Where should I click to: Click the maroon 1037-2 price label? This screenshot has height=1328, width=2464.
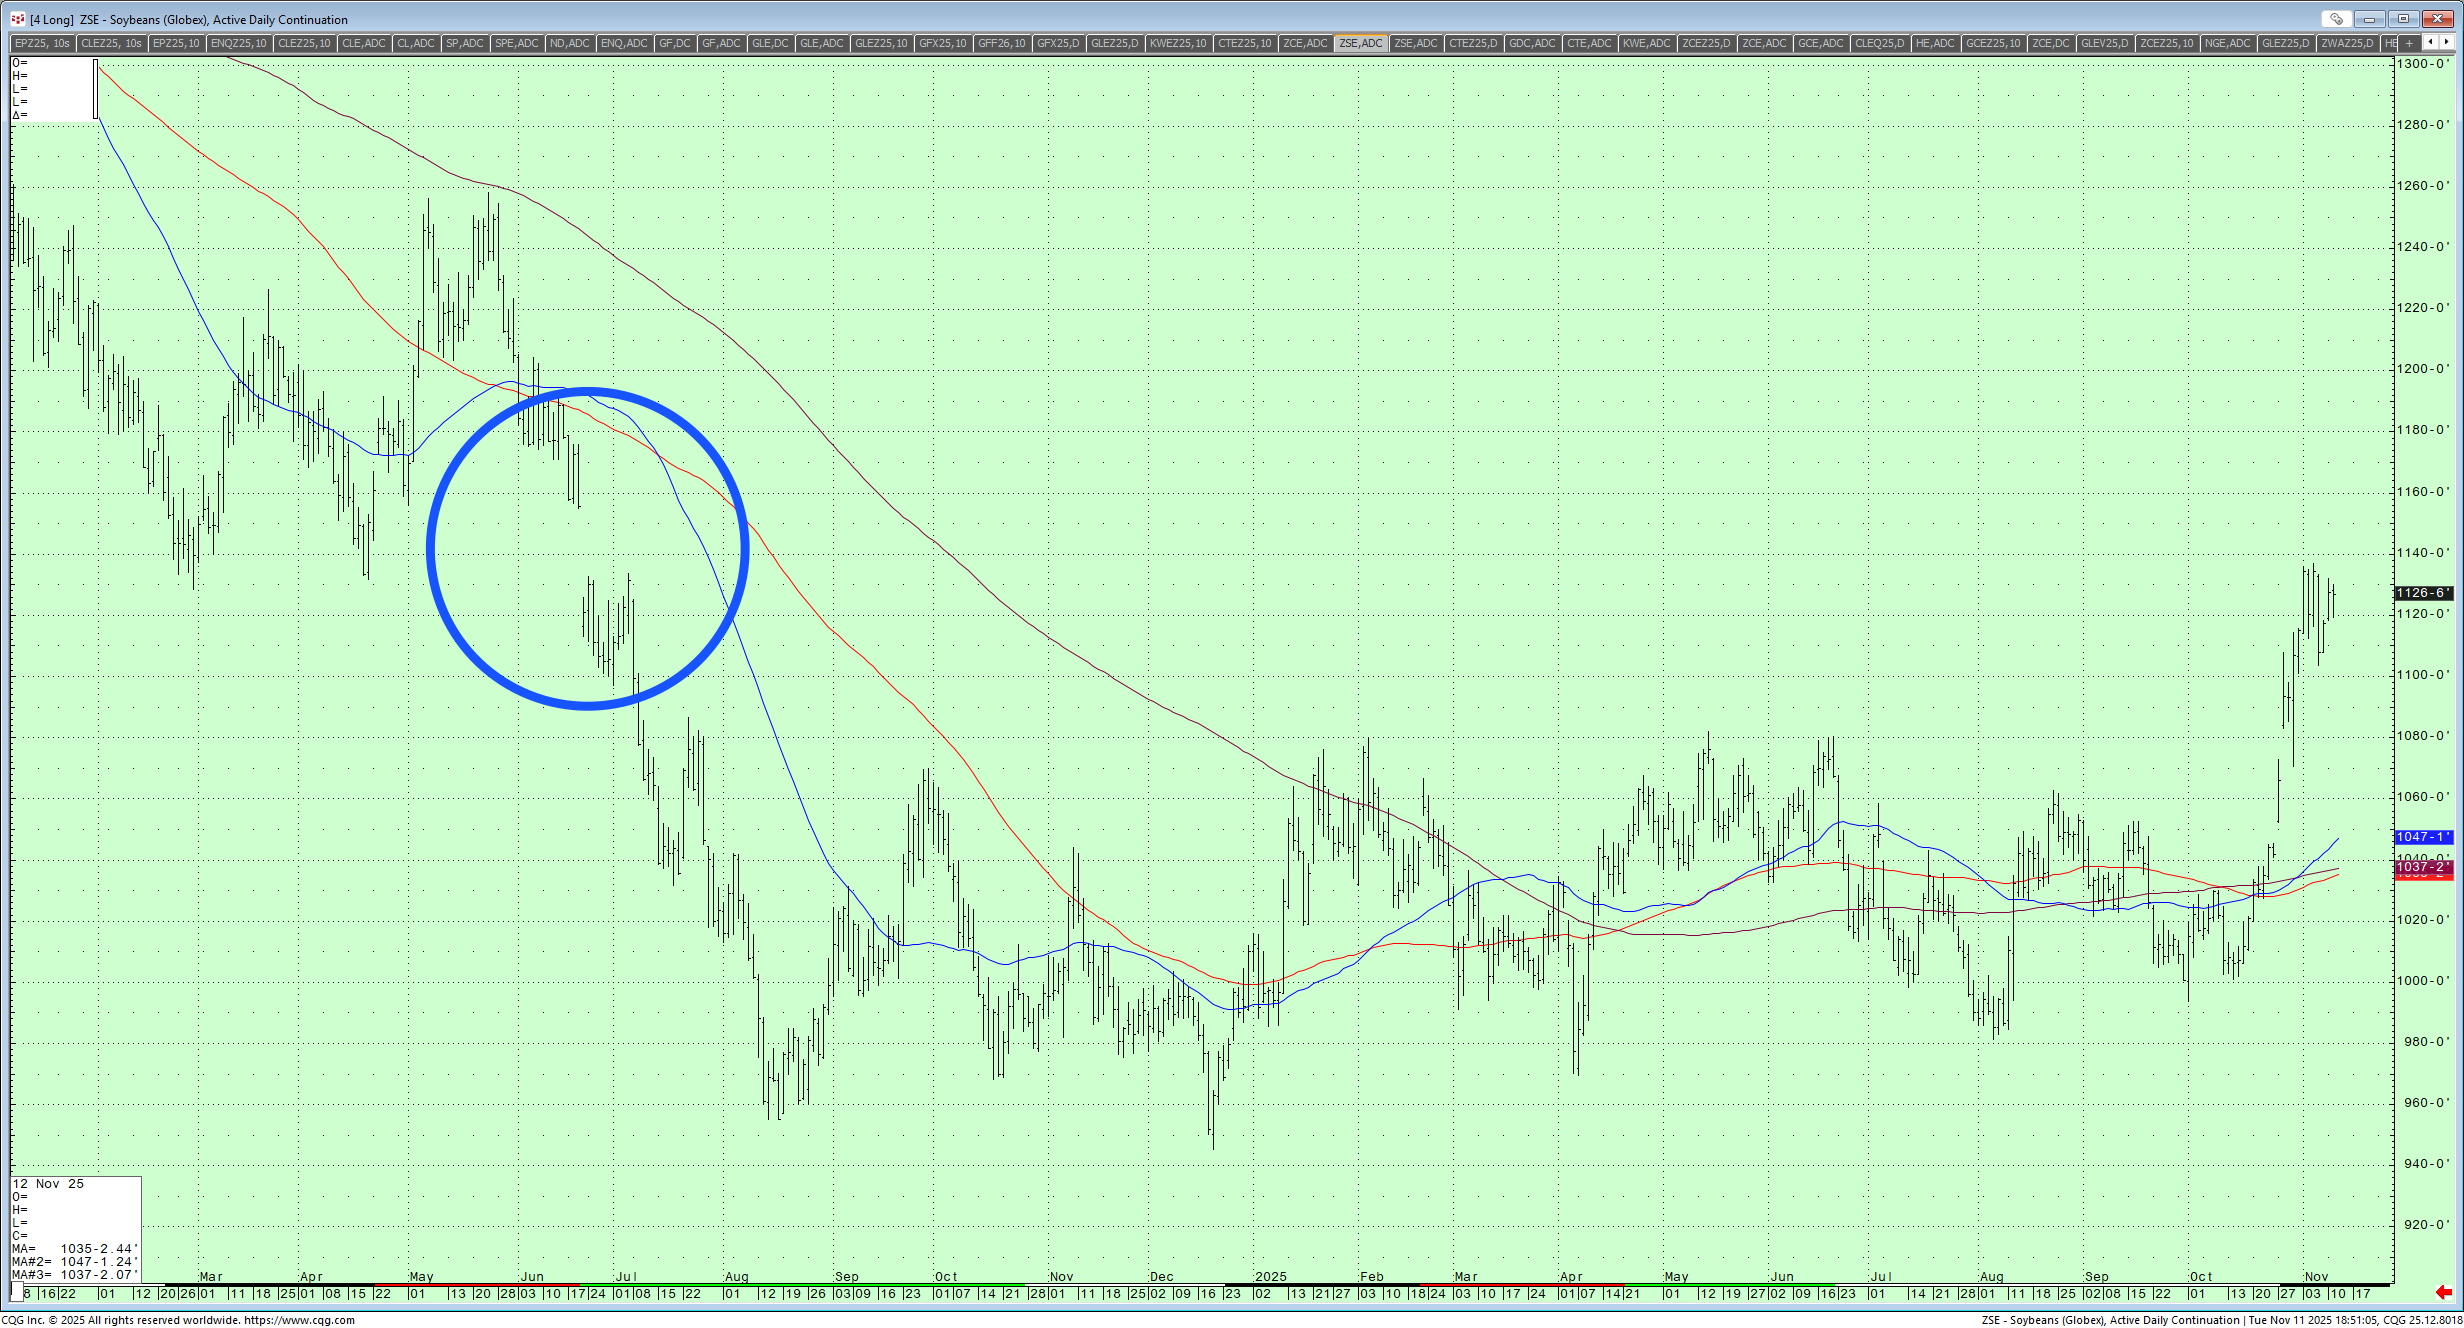(2422, 868)
